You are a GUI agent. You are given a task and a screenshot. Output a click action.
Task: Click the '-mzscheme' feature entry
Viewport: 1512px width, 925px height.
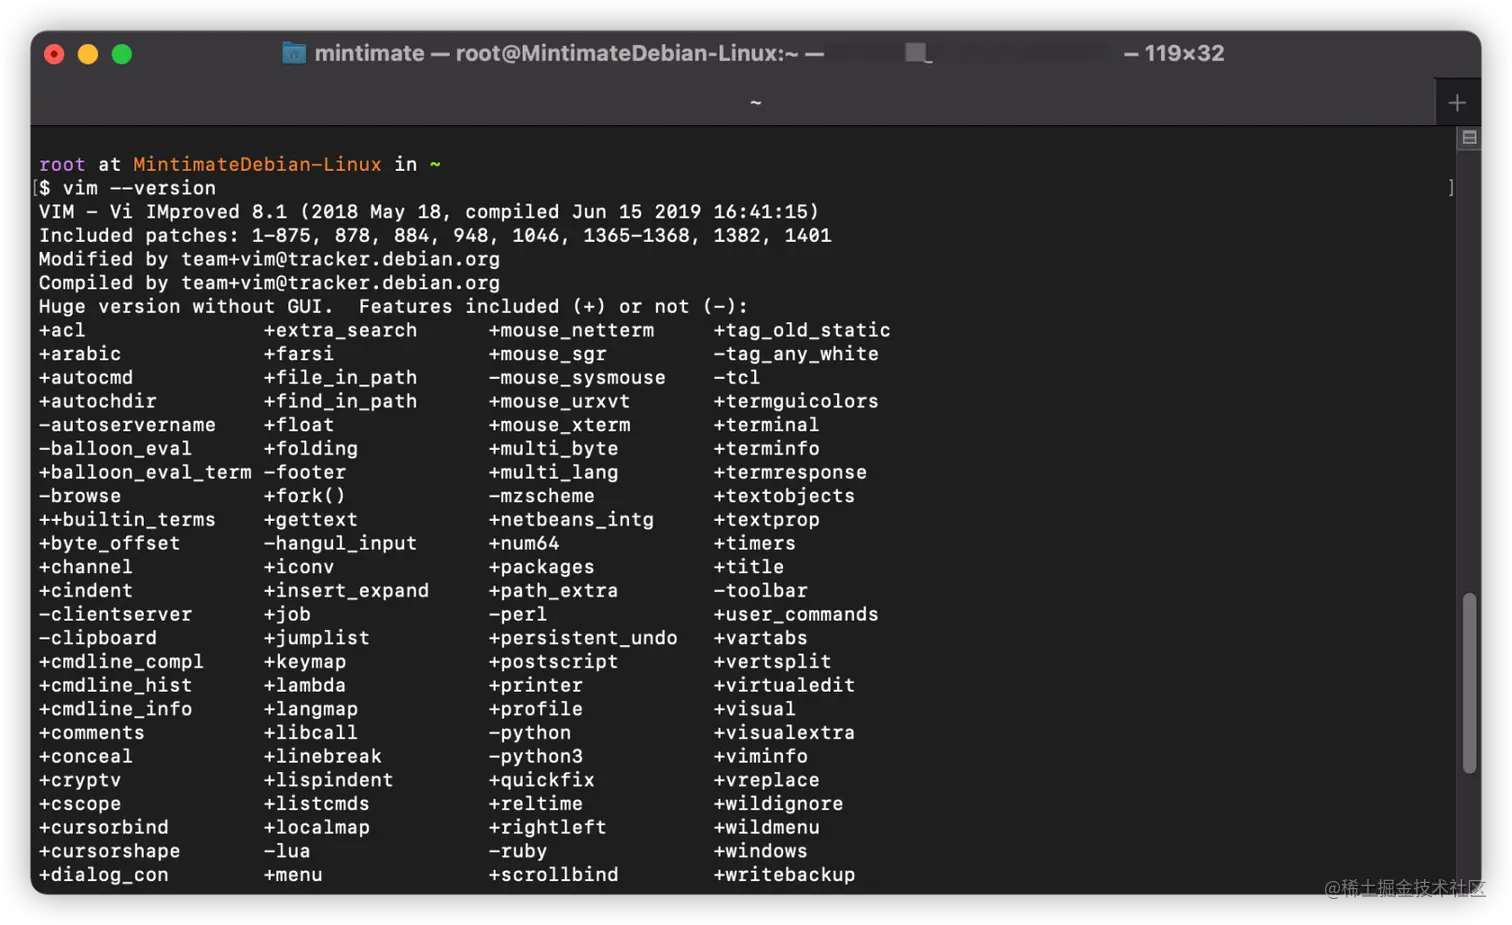[x=541, y=496]
